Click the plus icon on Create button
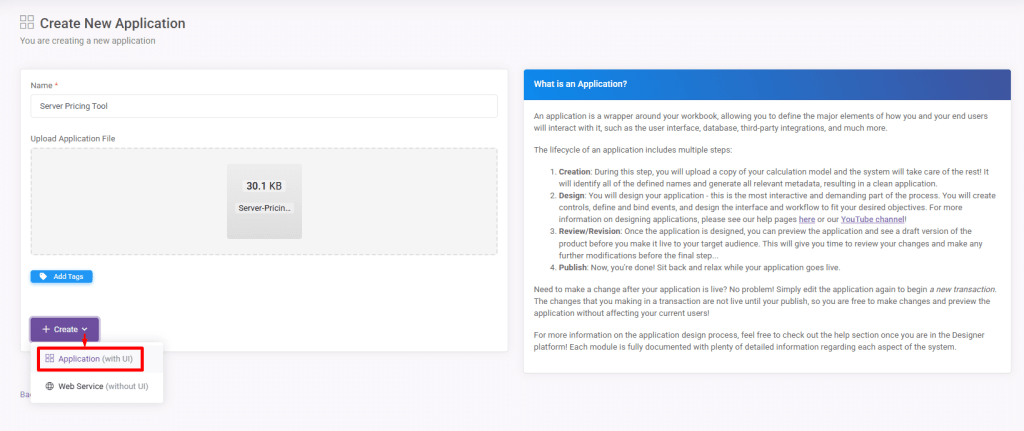This screenshot has width=1024, height=431. click(46, 329)
